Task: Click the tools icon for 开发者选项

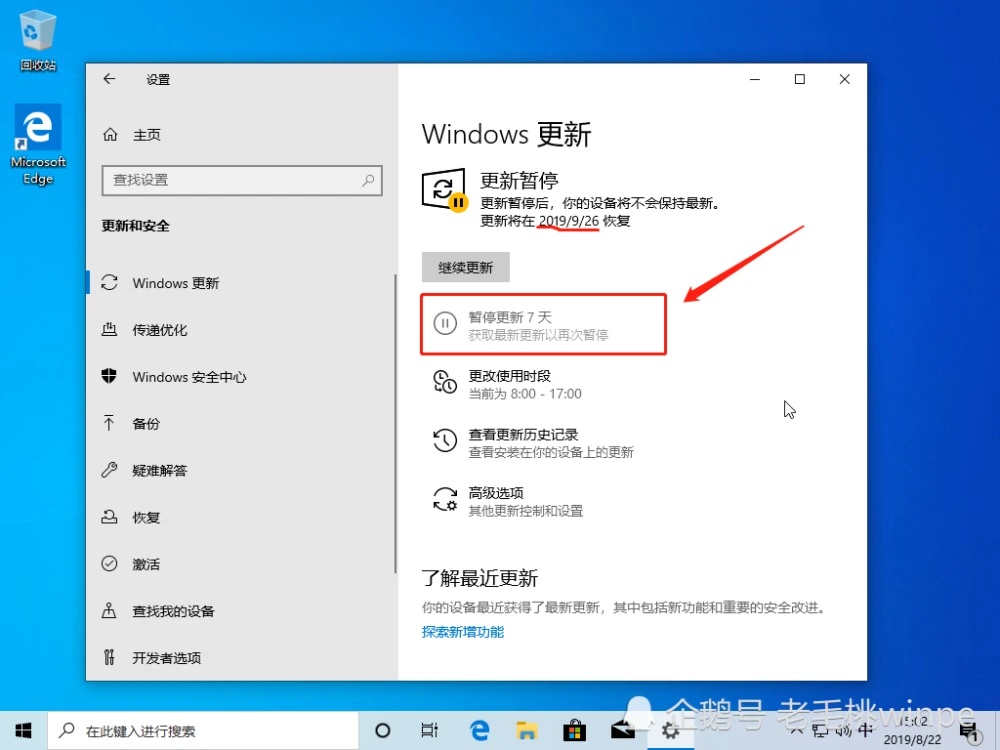Action: 109,657
